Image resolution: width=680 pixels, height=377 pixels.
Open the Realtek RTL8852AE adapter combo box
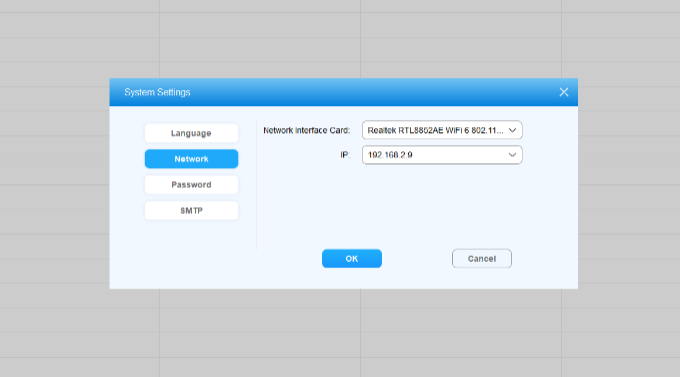[x=442, y=130]
